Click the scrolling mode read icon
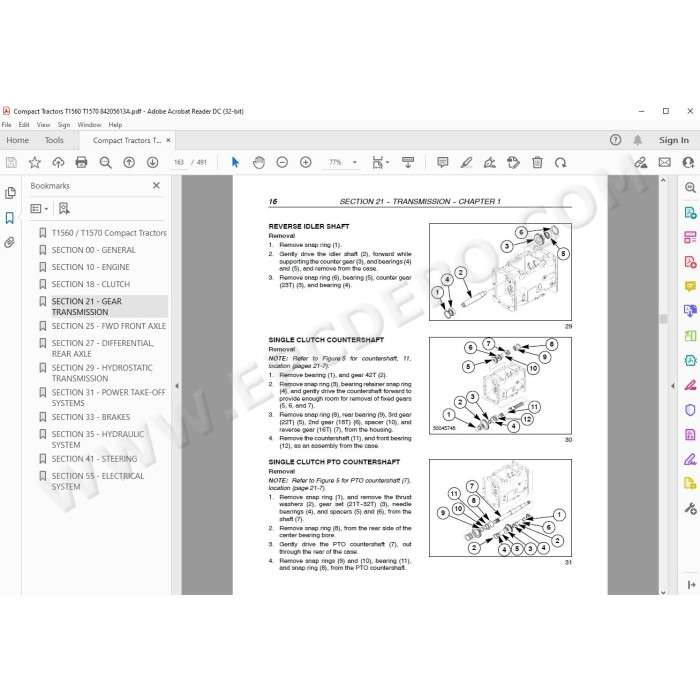Image resolution: width=700 pixels, height=700 pixels. 408,162
